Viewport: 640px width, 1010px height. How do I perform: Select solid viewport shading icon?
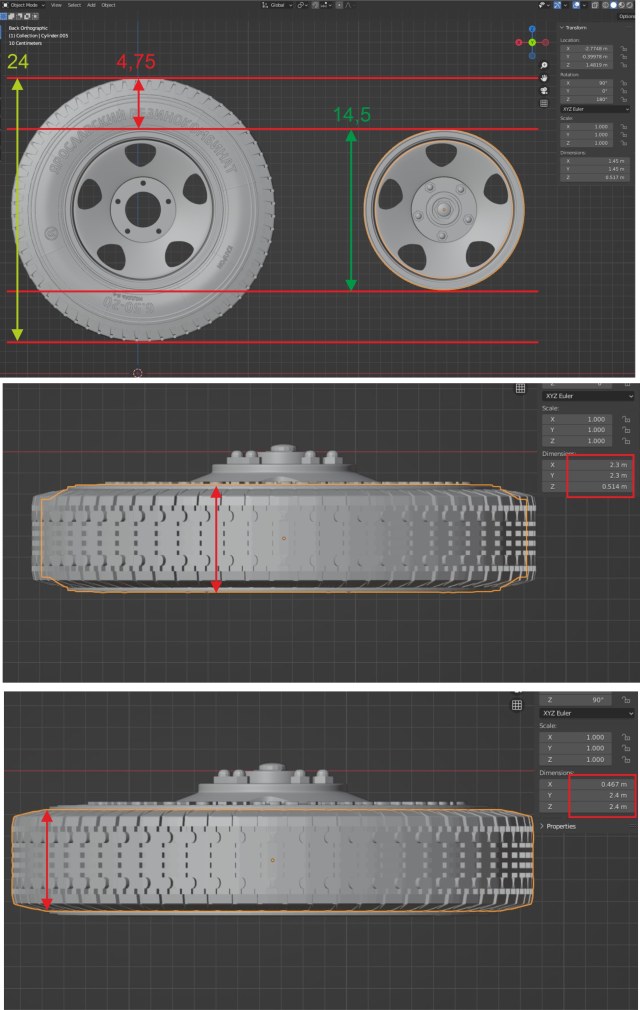[x=611, y=5]
